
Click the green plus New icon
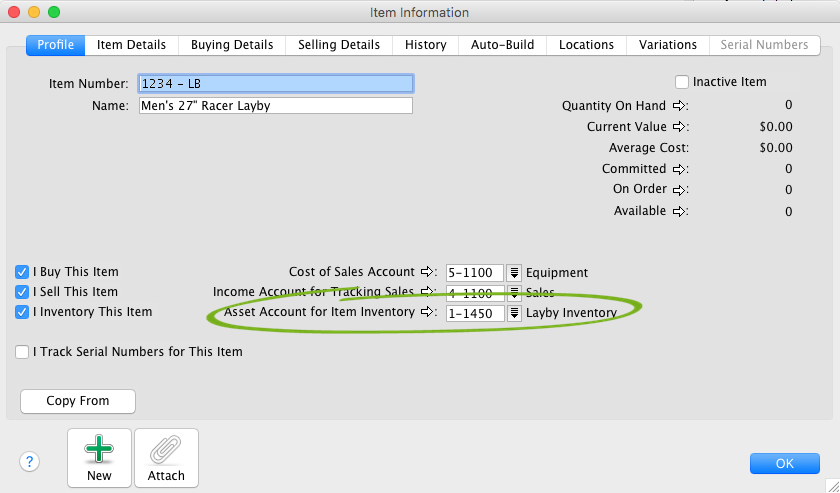99,450
